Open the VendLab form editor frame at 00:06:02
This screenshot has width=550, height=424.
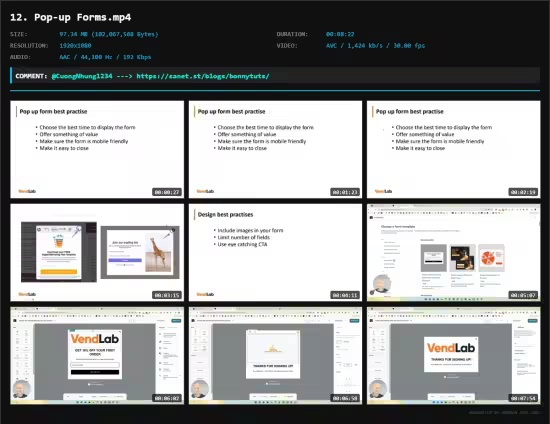click(x=97, y=356)
